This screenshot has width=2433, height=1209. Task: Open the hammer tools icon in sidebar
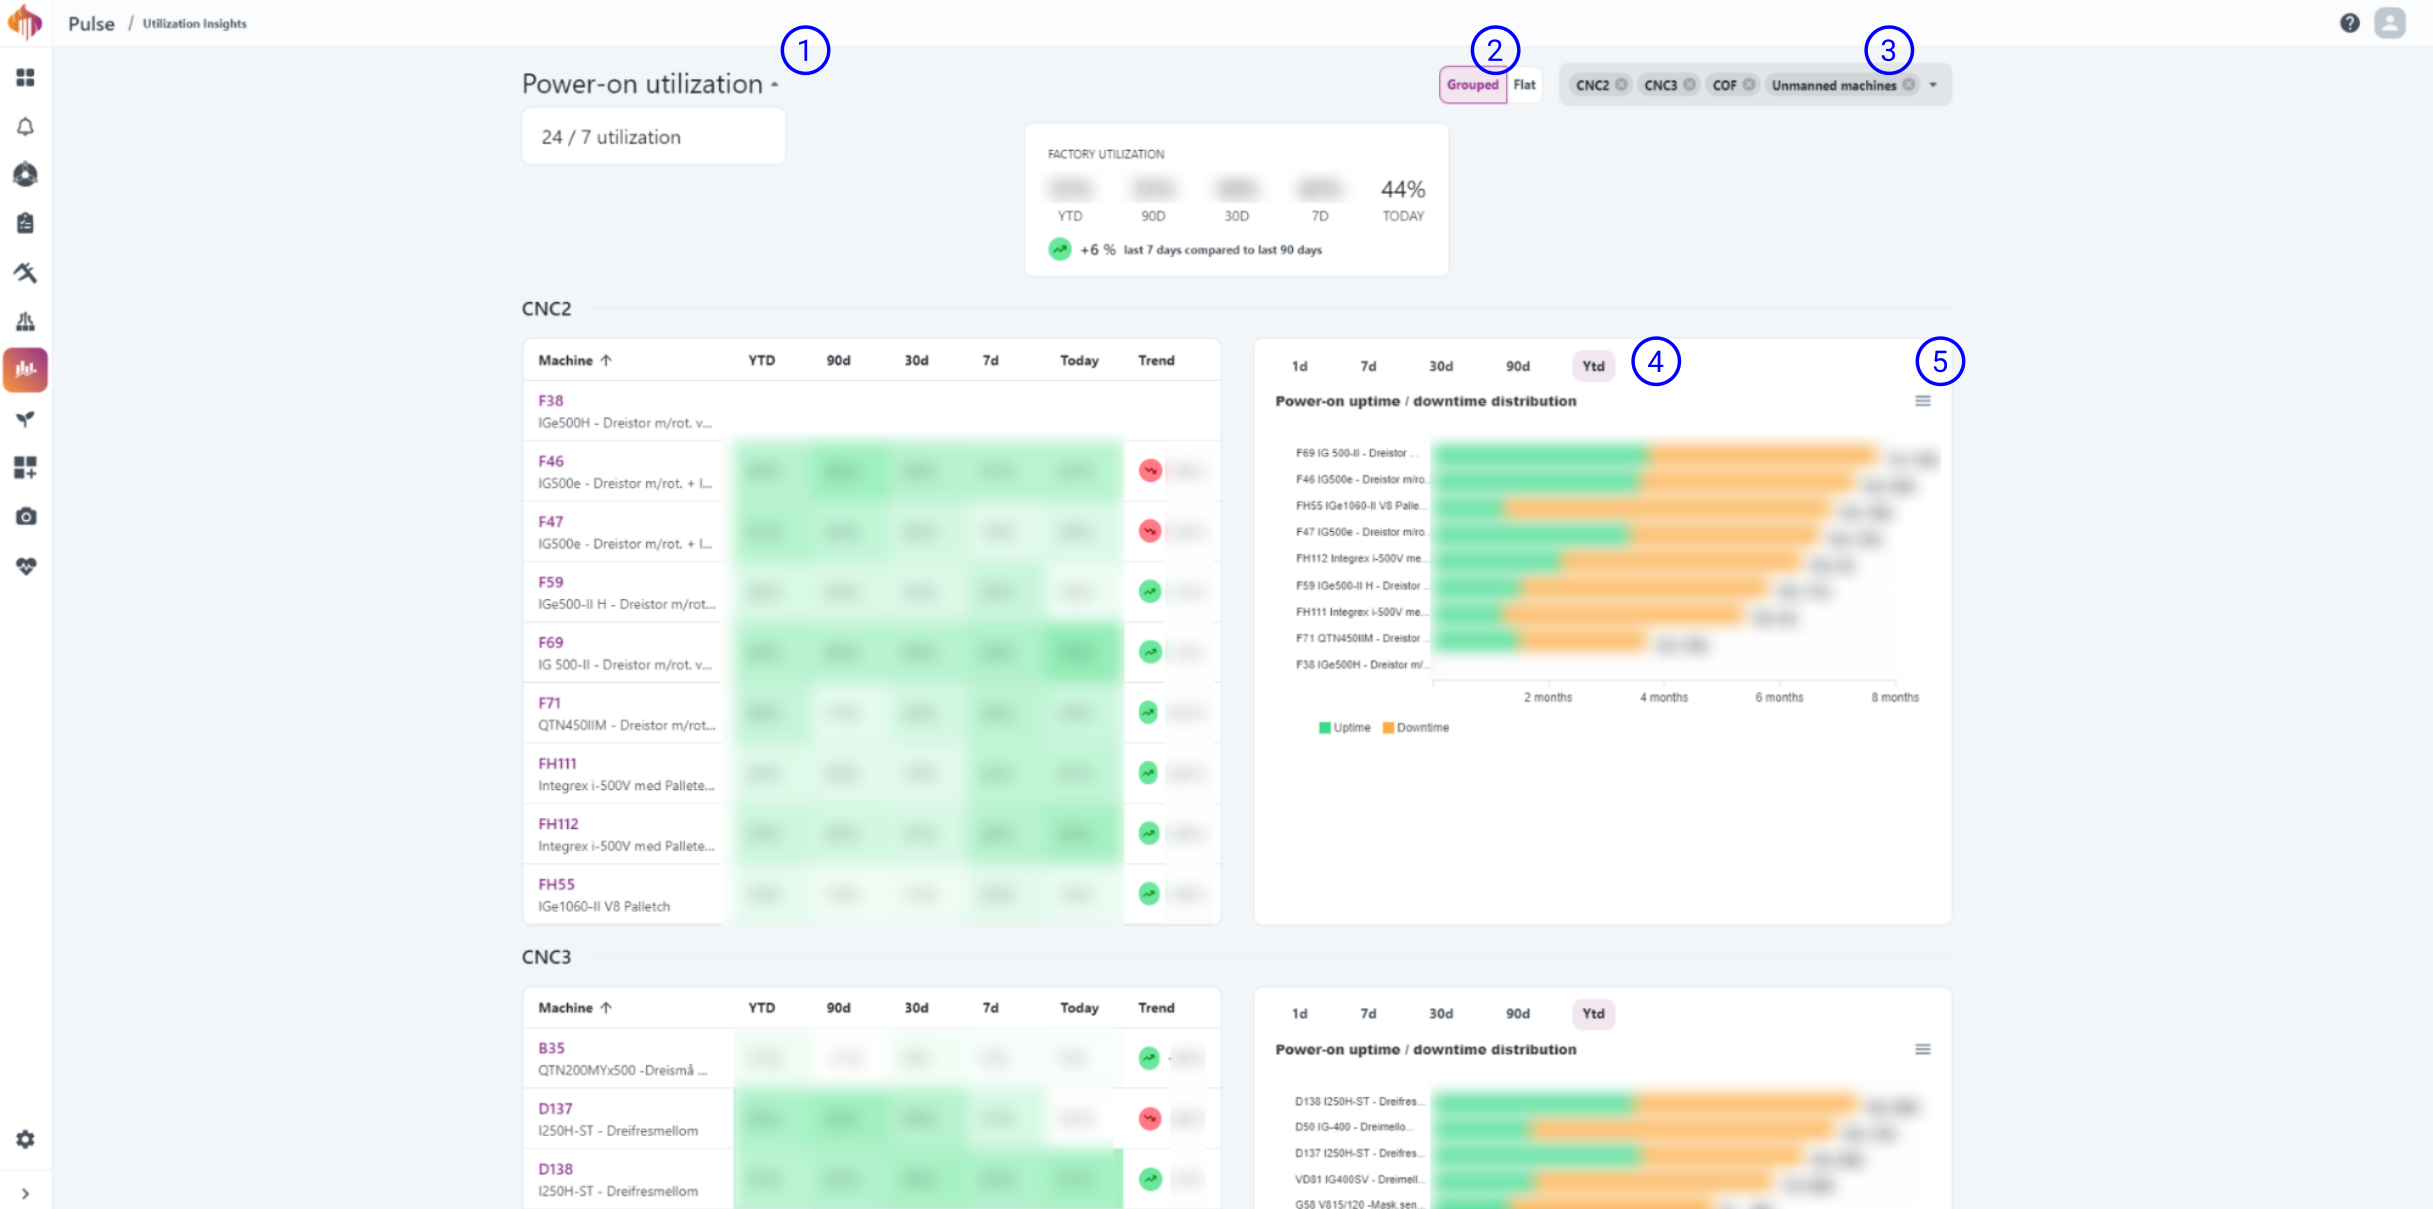tap(25, 272)
